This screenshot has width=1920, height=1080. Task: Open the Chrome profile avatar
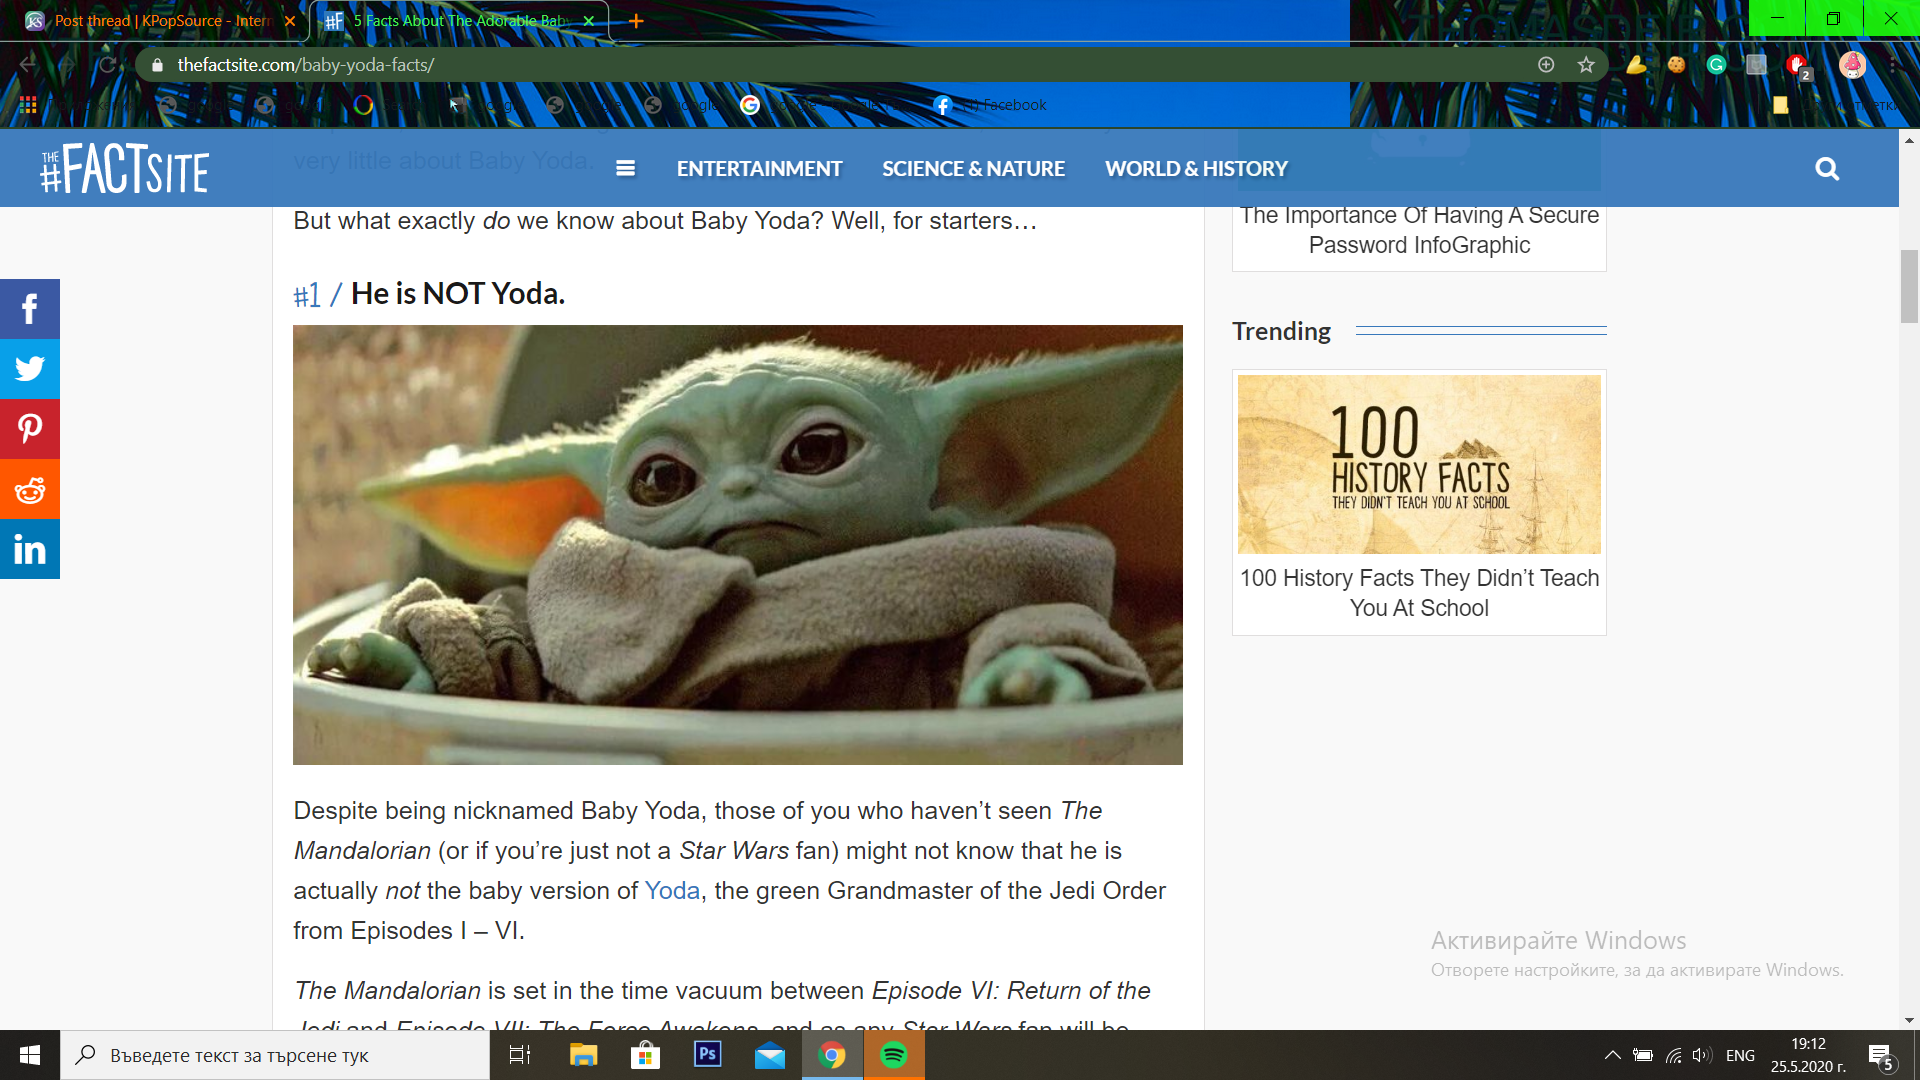1853,65
